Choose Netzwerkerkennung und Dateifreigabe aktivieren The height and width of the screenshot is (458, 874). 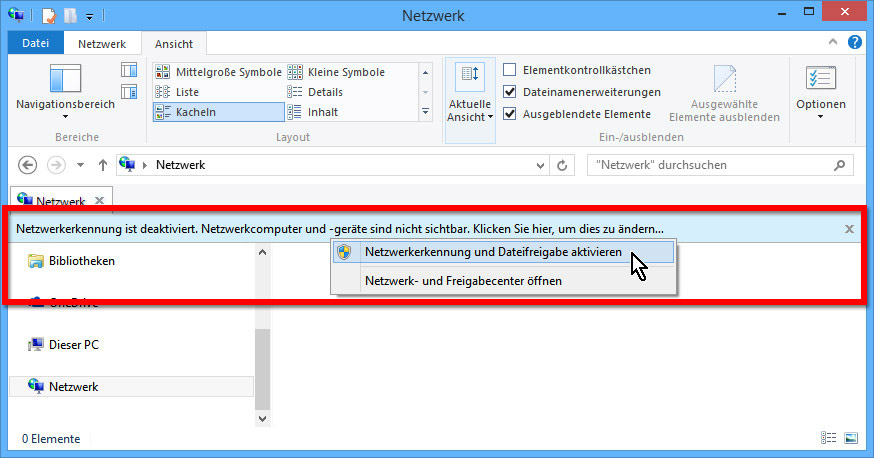coord(493,253)
